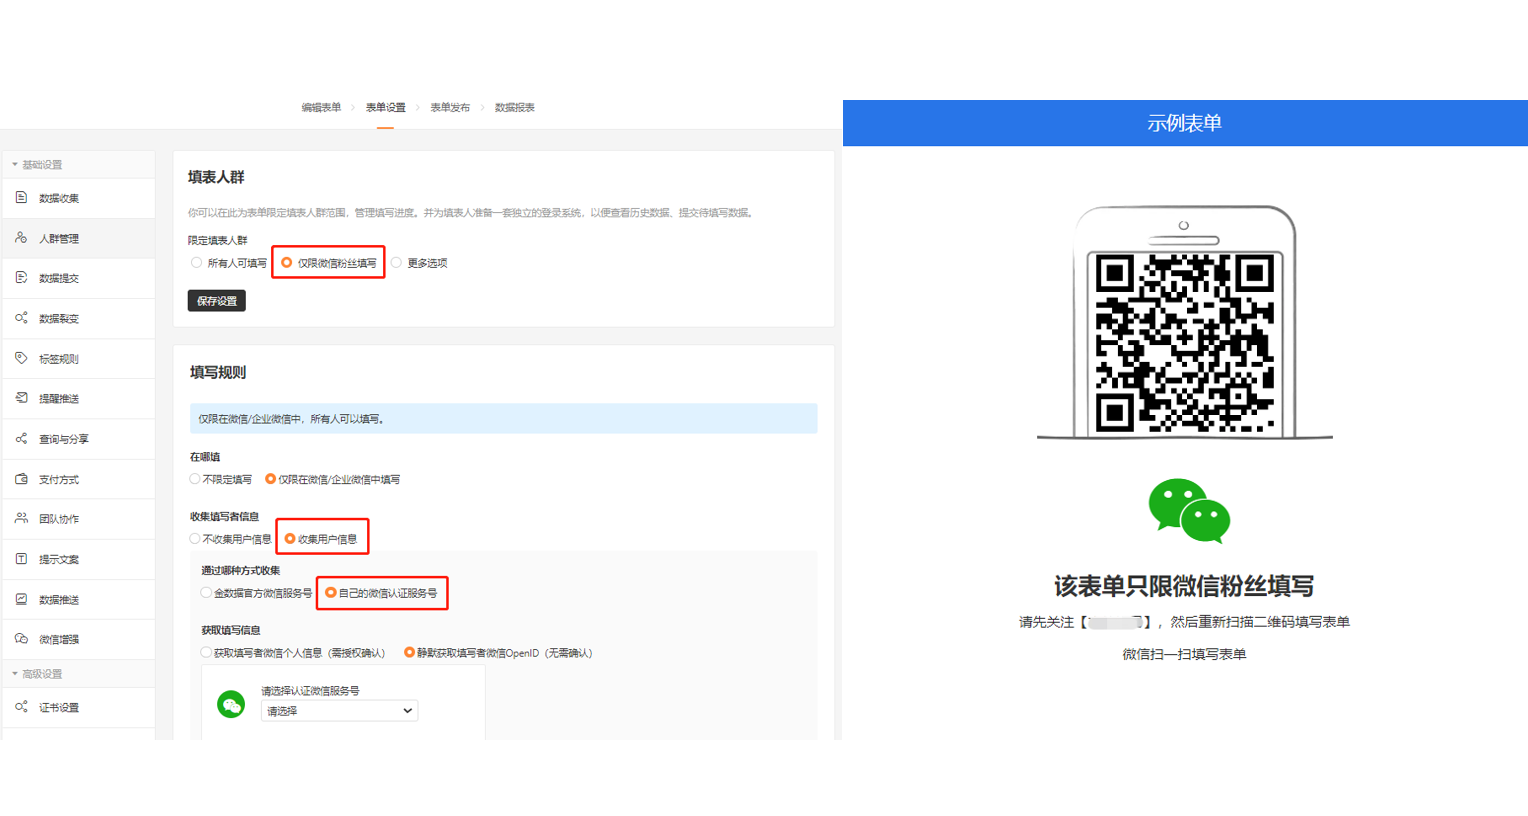Choose 不限定填写 radio button

point(195,479)
